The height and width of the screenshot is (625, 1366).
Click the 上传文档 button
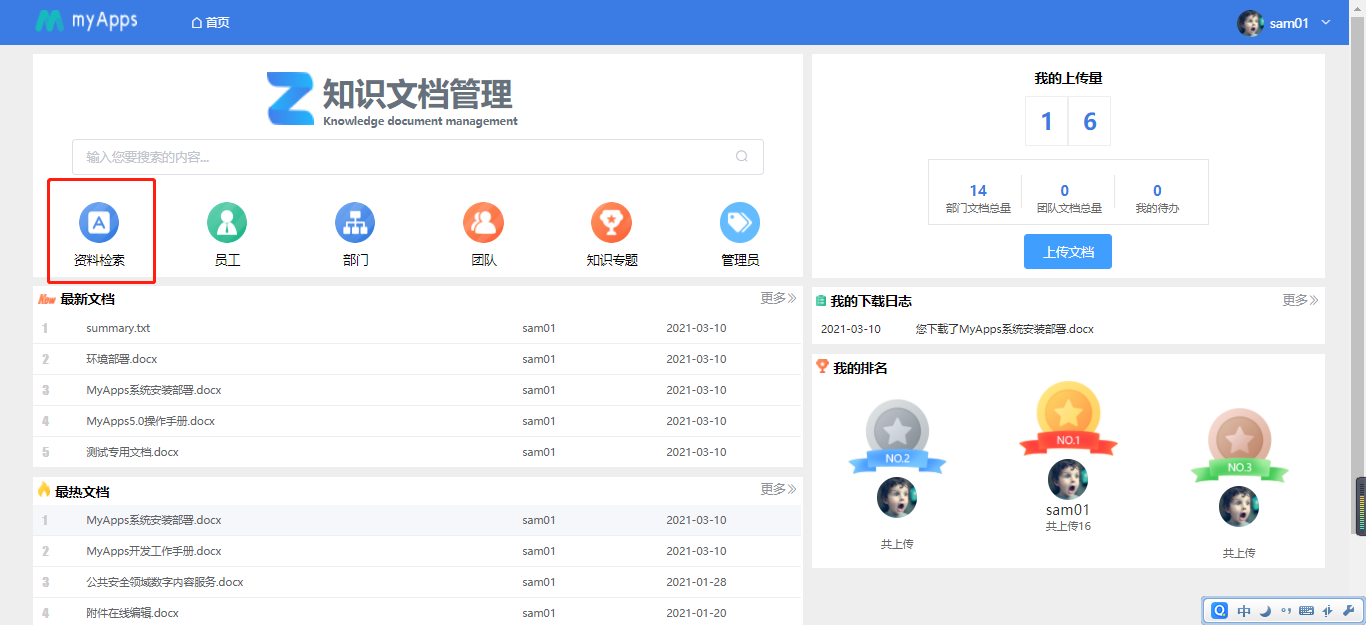click(x=1068, y=252)
